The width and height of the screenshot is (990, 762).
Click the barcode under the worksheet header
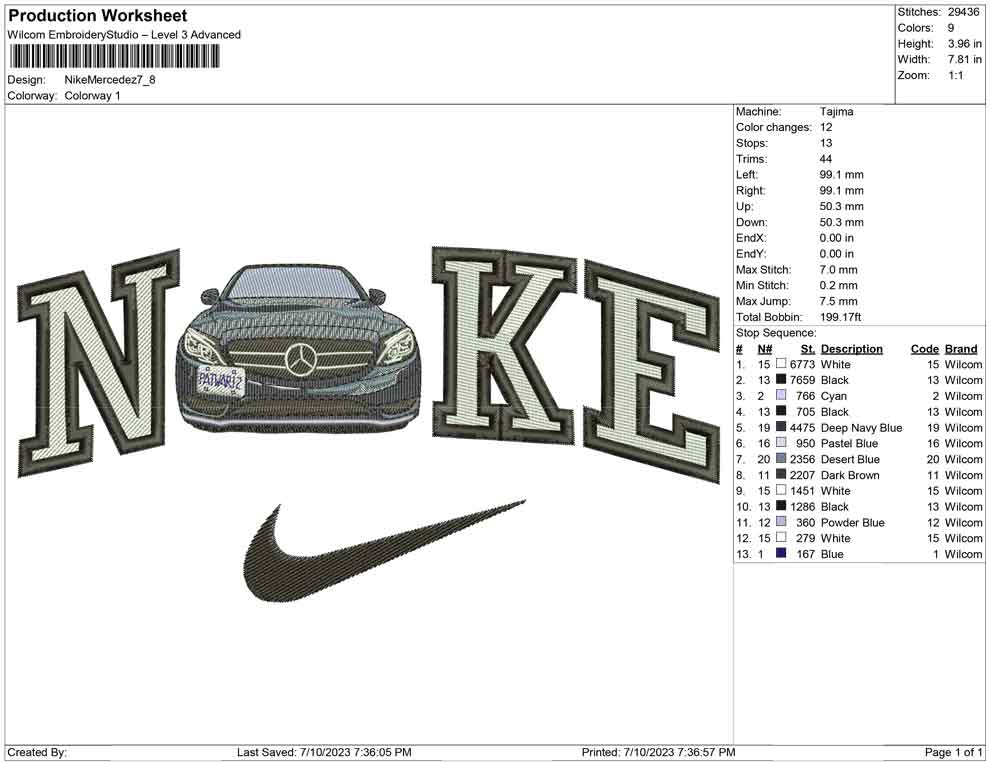pos(114,56)
